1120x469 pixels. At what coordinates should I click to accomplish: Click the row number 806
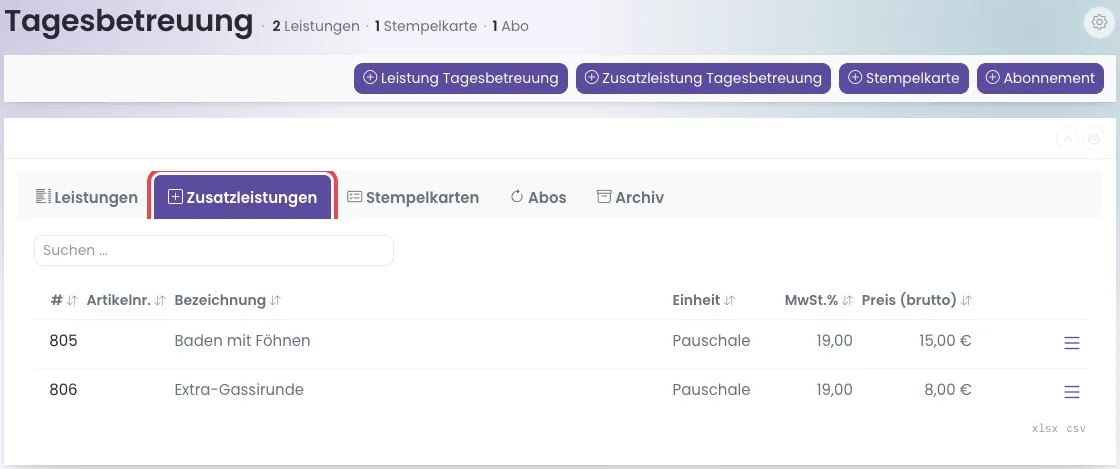[x=63, y=390]
